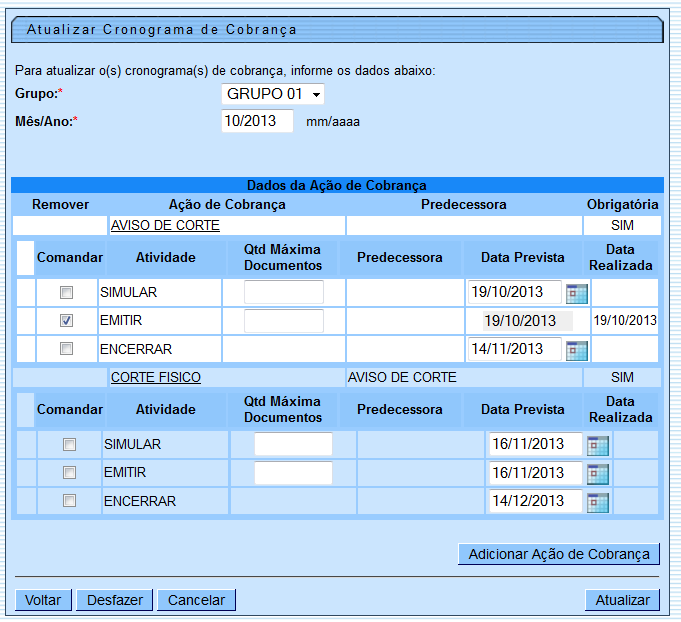Open the CORTE FISICO link

point(155,378)
